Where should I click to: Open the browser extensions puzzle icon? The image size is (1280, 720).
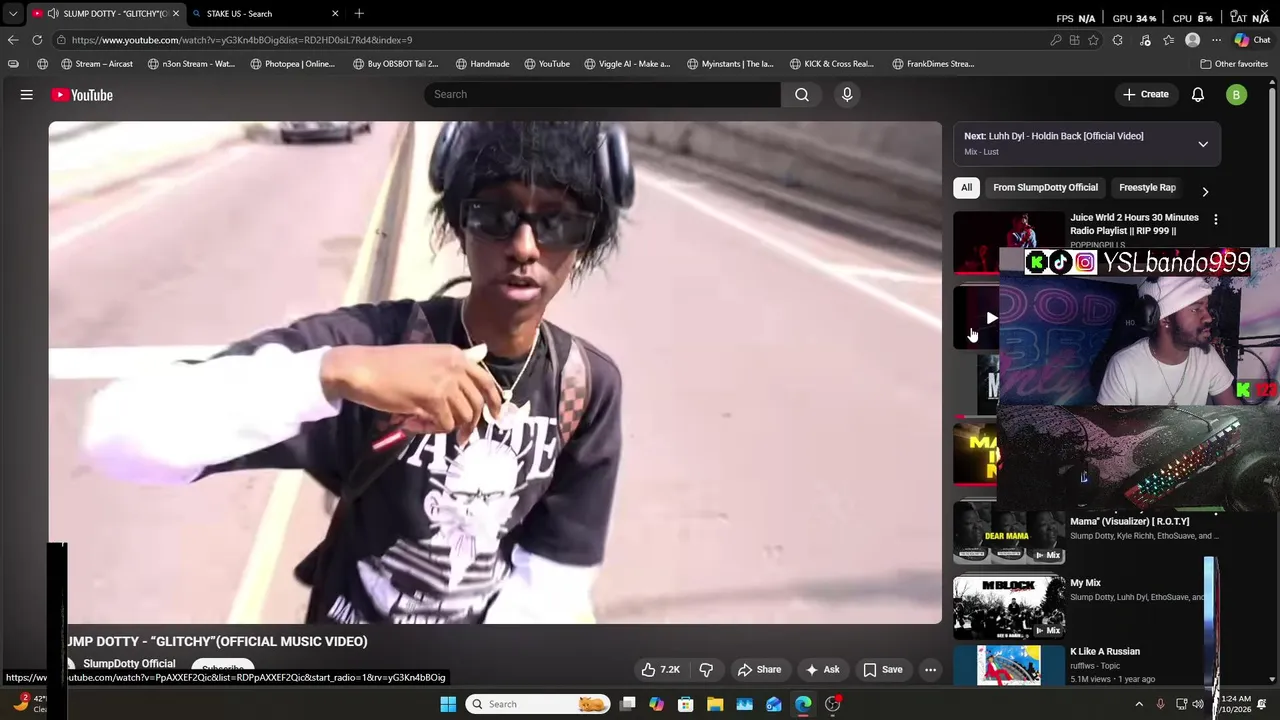1118,40
